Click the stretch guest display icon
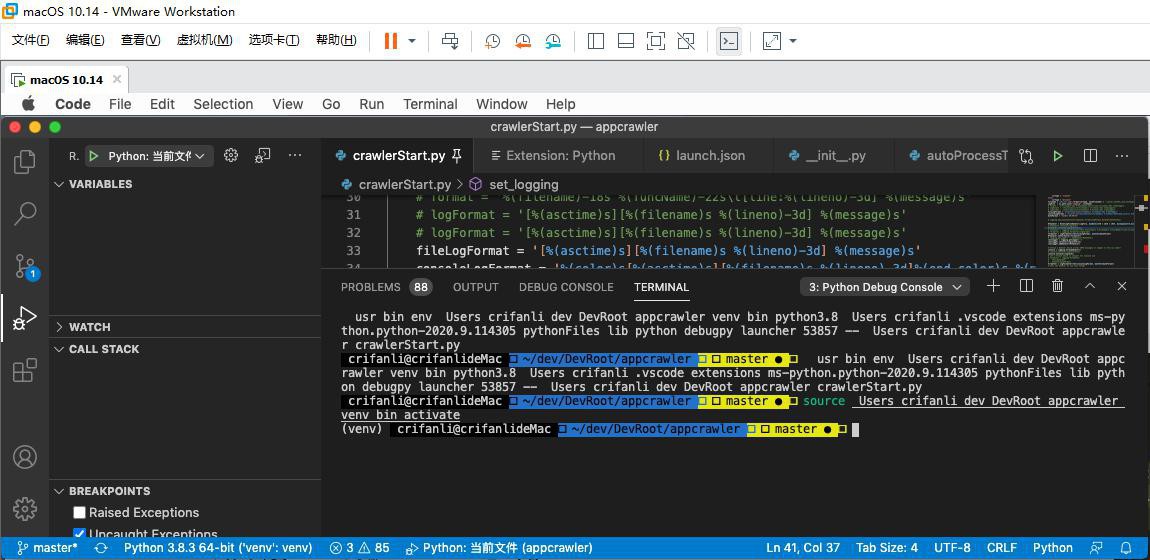This screenshot has width=1150, height=560. click(x=772, y=41)
